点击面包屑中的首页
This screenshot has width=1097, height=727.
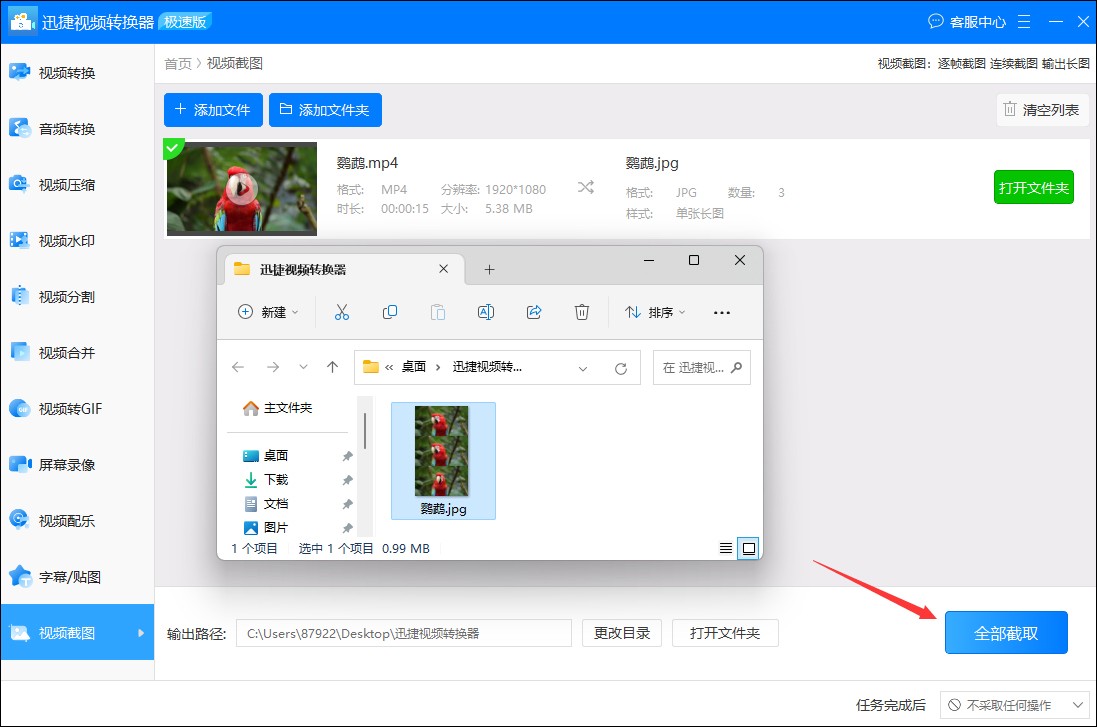(177, 62)
